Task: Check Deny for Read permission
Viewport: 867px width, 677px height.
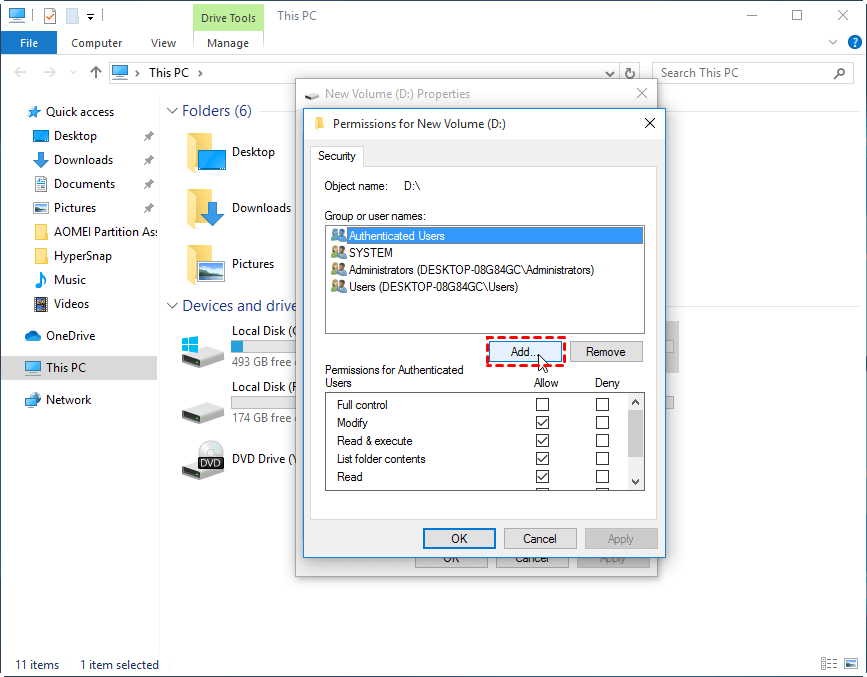Action: 602,477
